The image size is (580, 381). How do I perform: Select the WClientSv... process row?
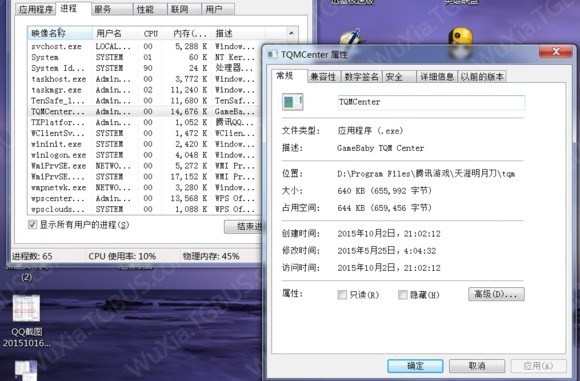coord(144,133)
